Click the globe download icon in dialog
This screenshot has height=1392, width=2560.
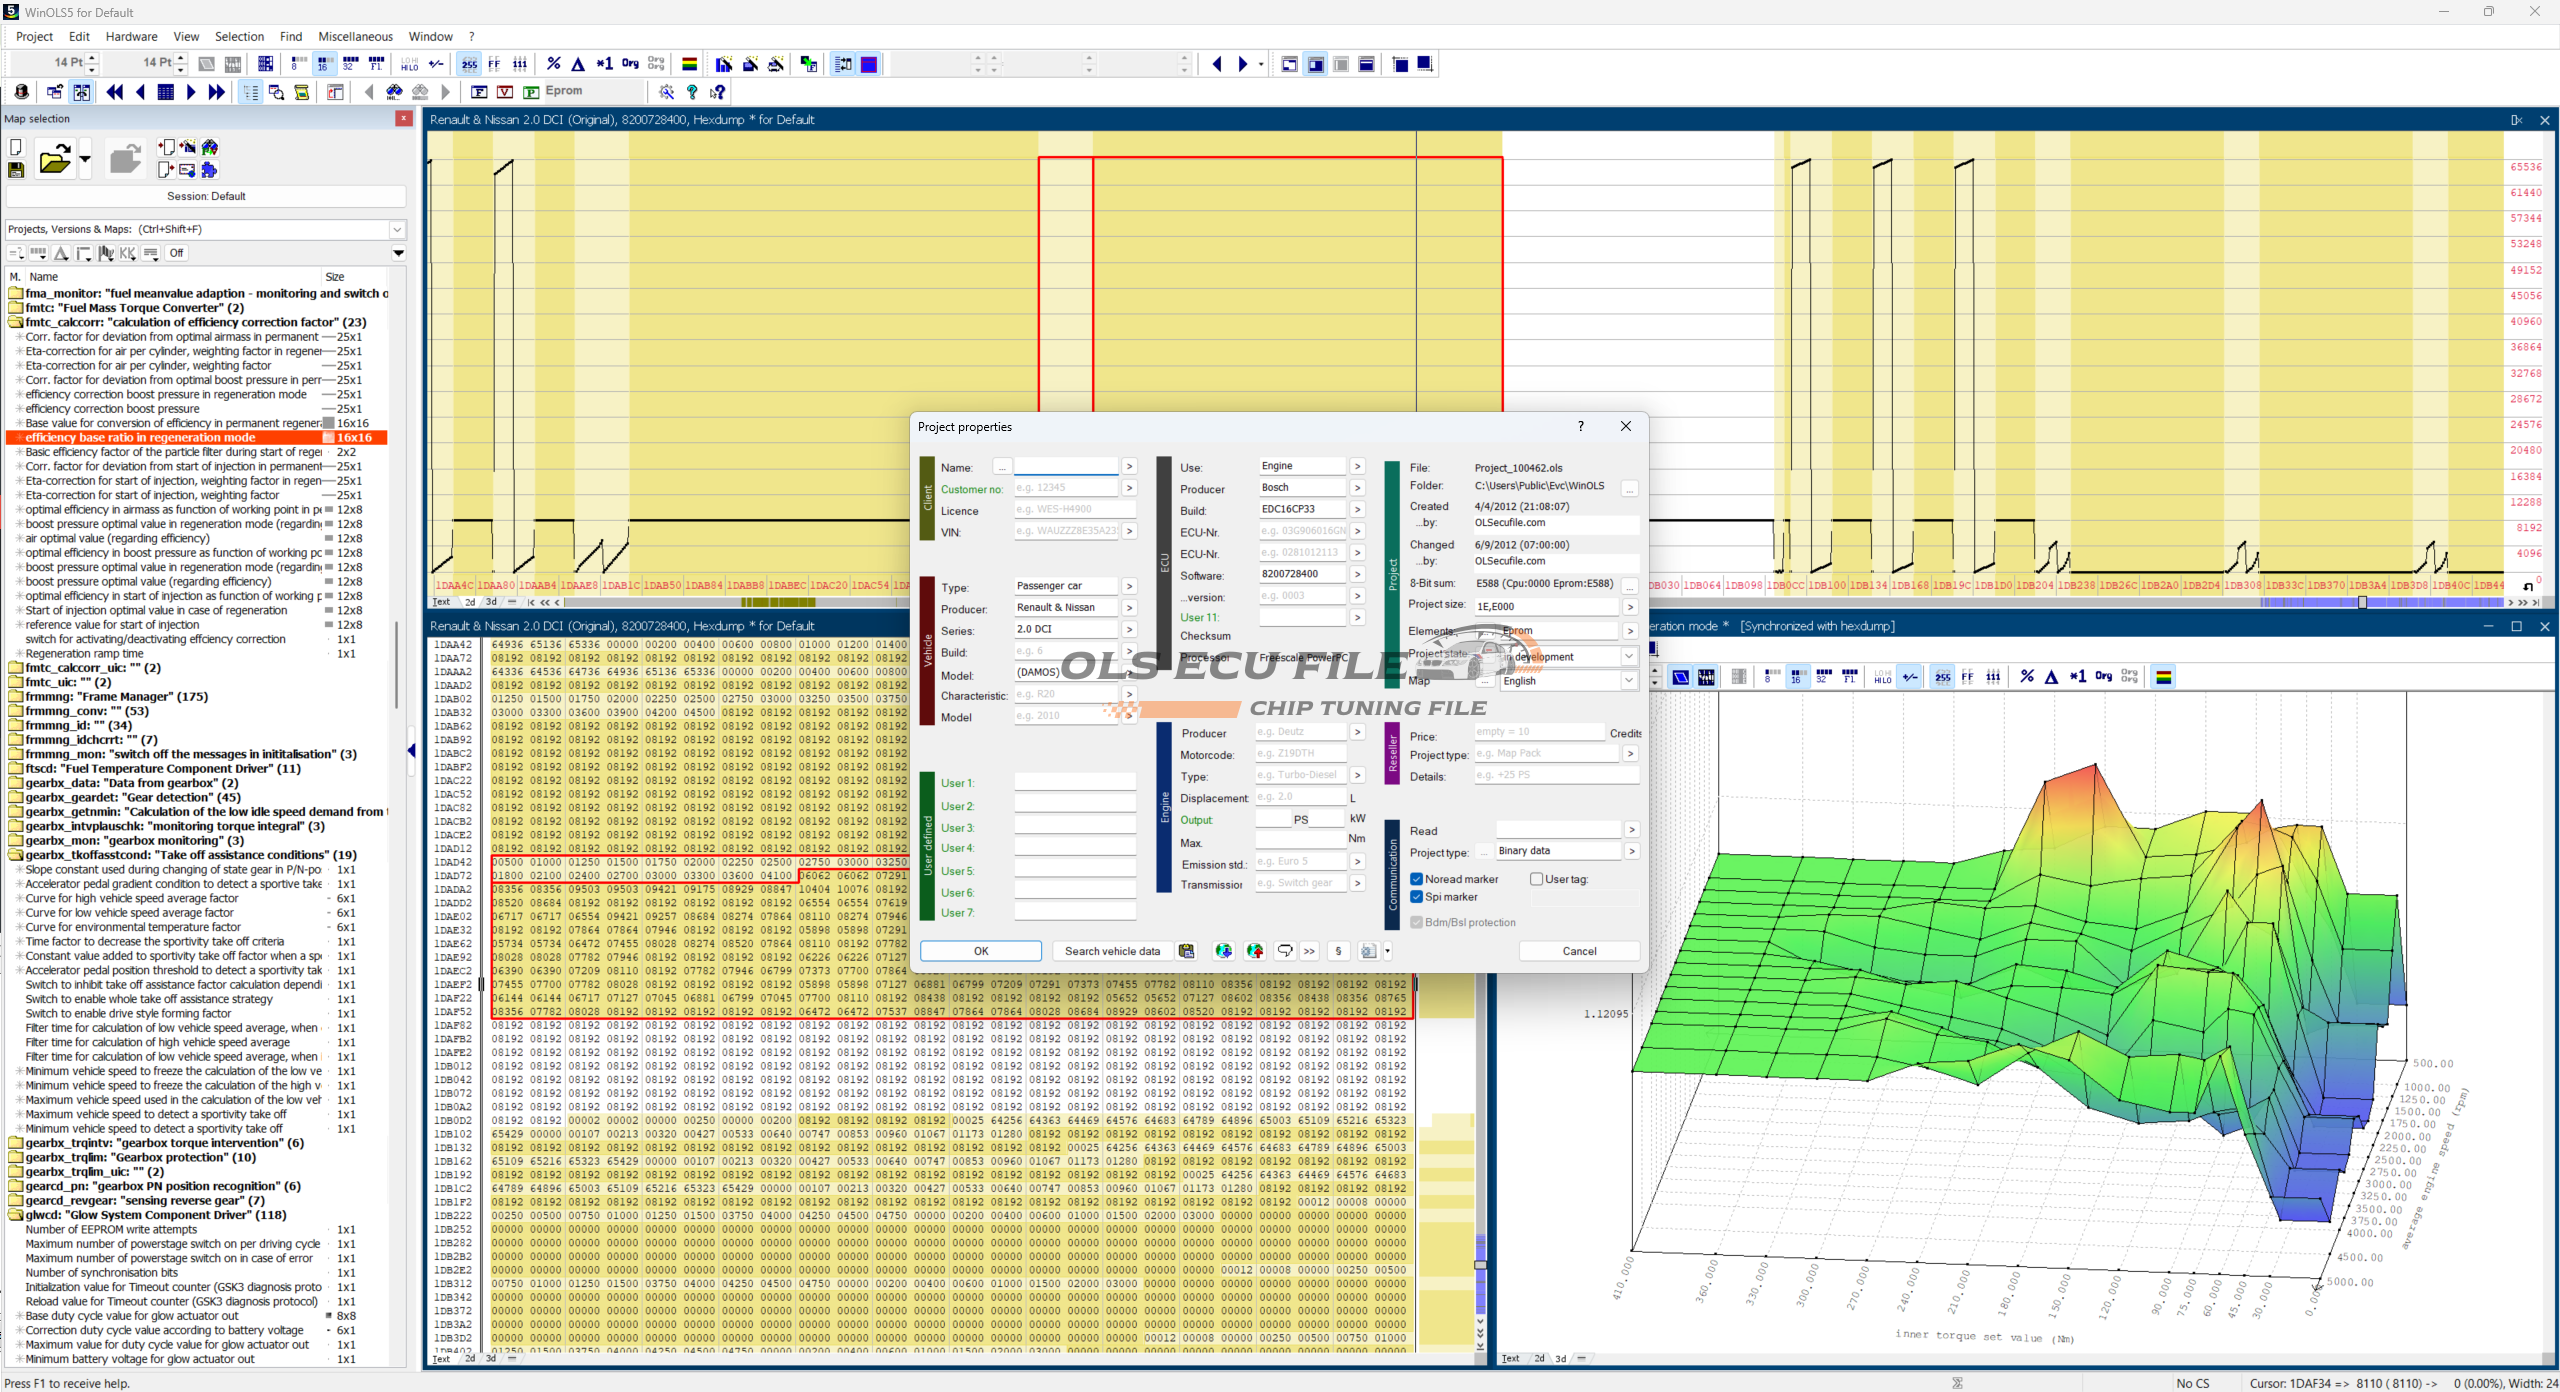[x=1223, y=951]
